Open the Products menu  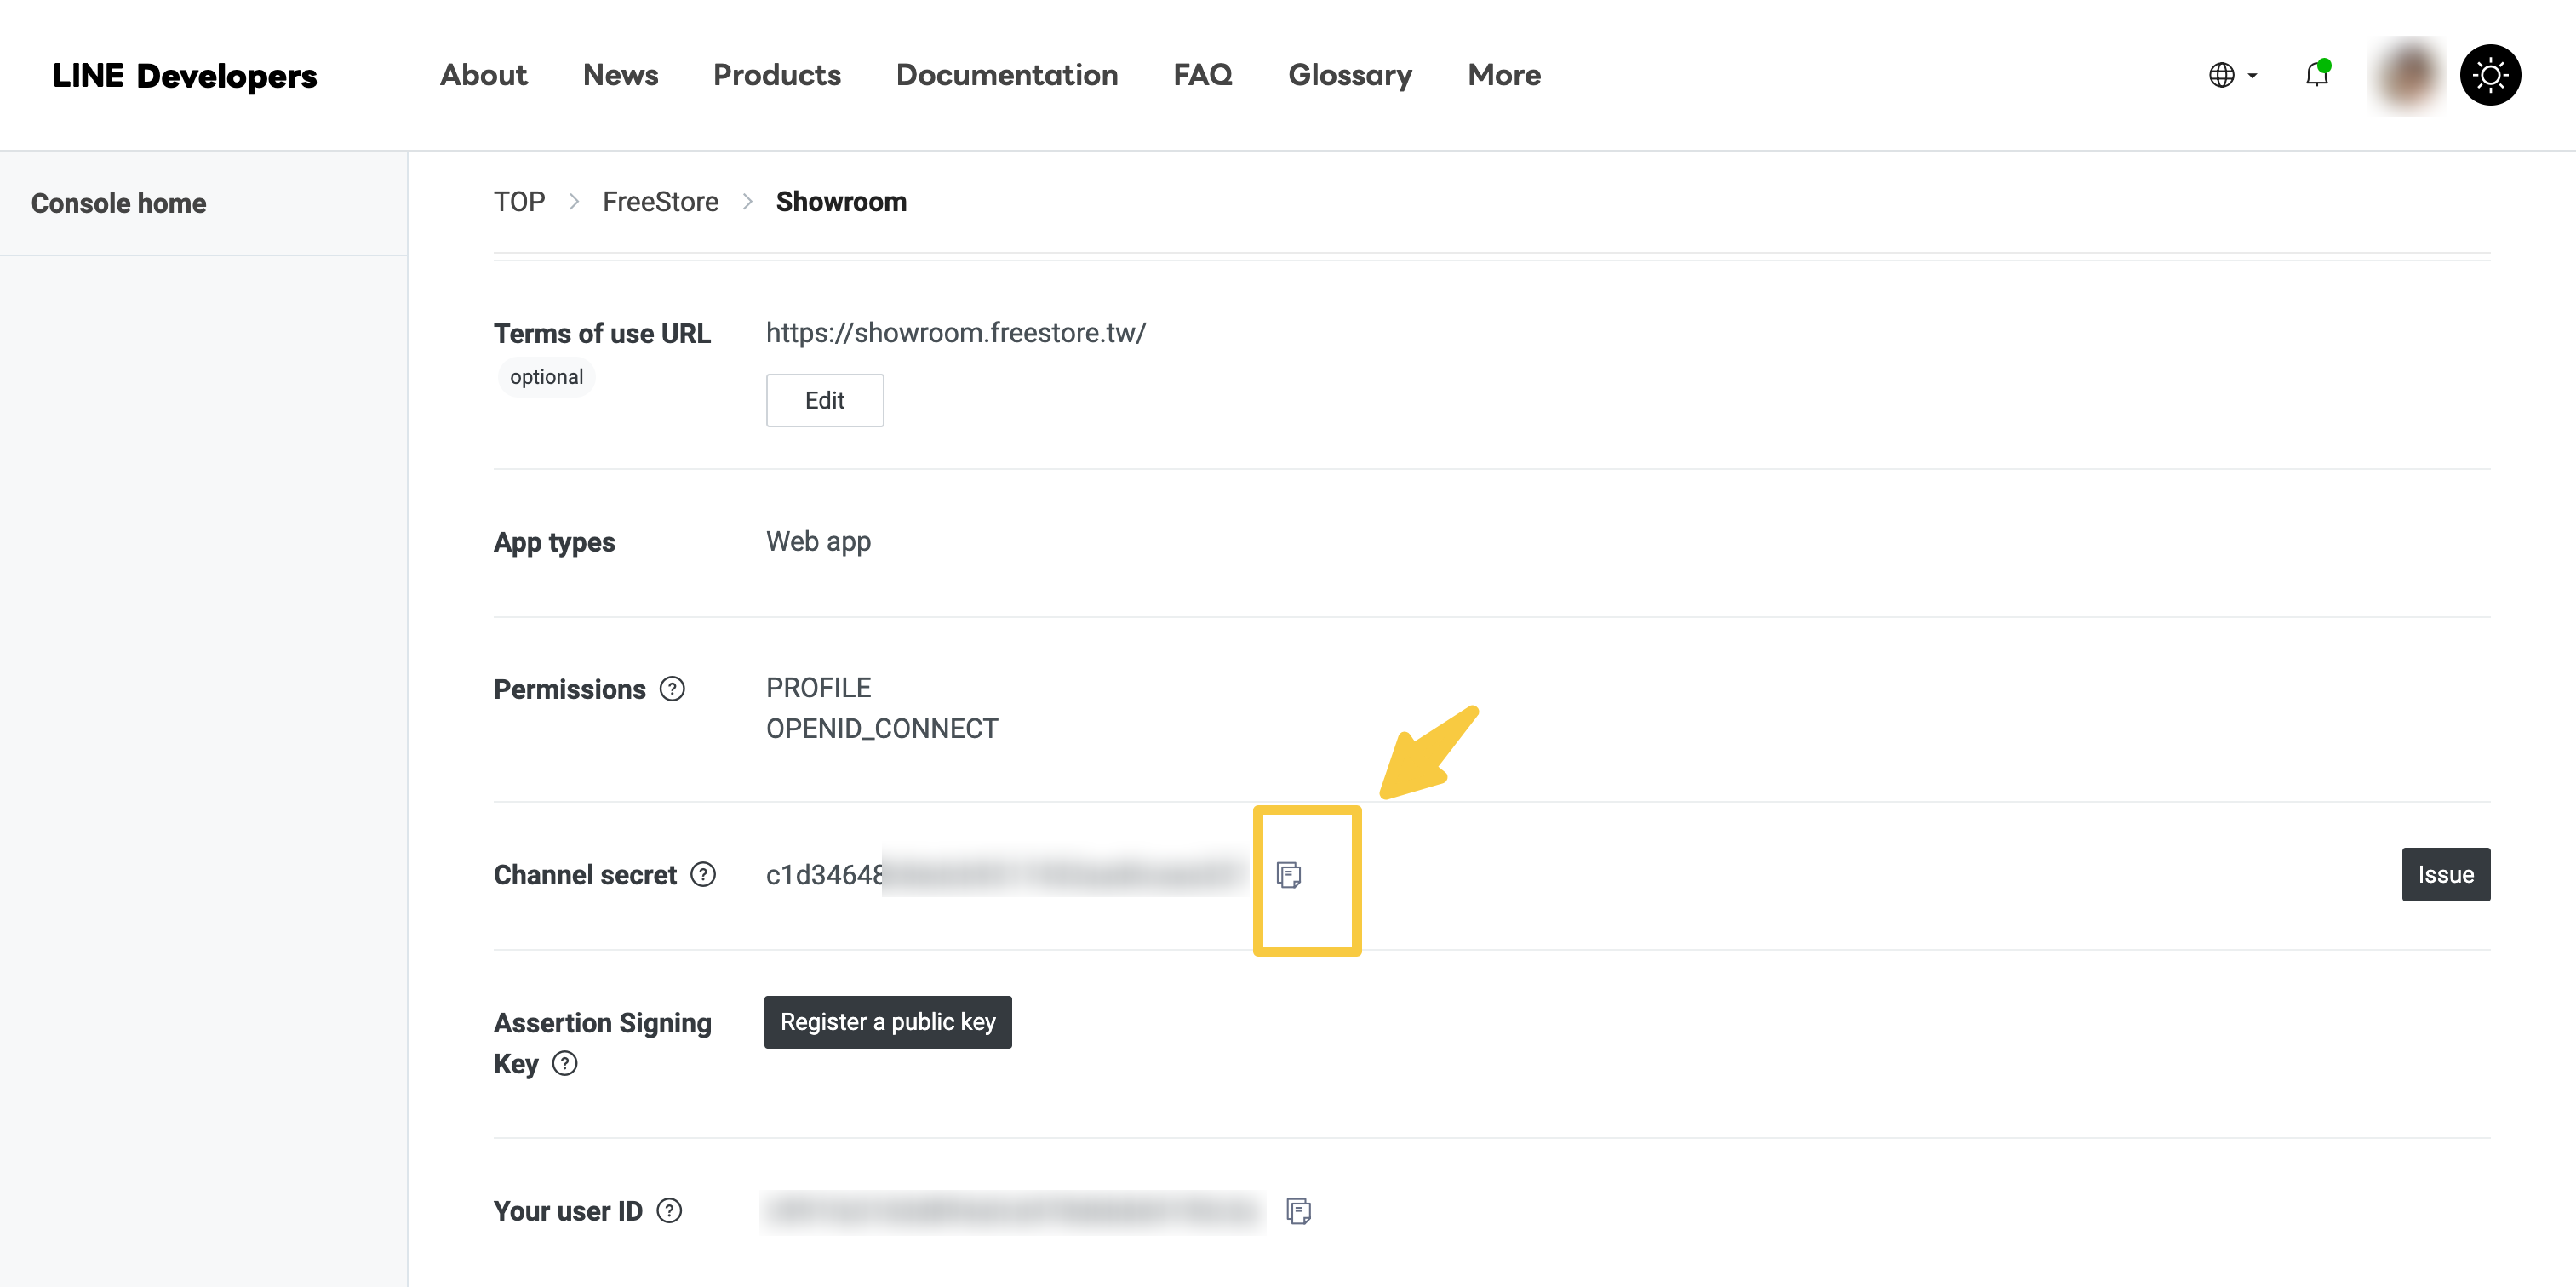pos(776,75)
